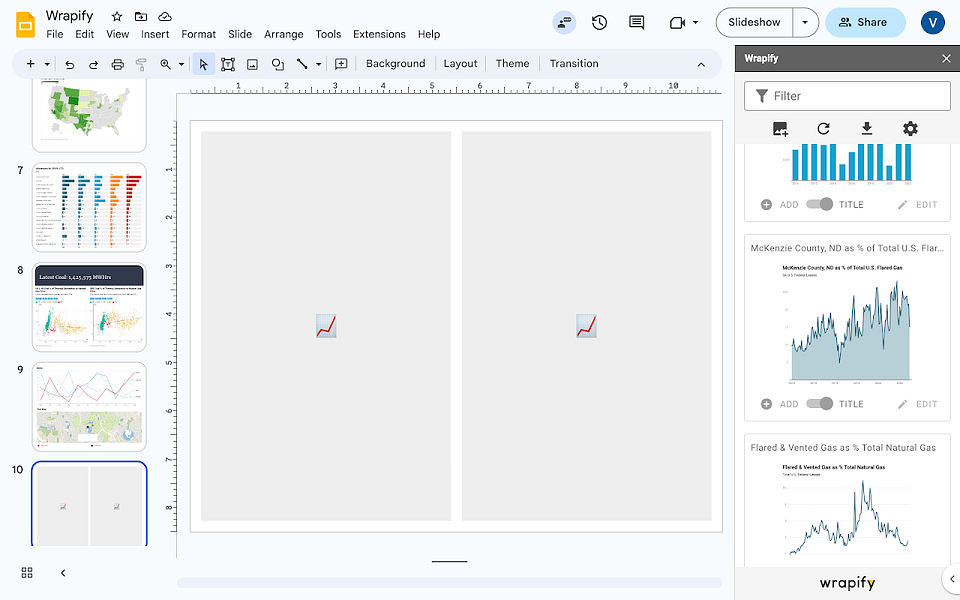The height and width of the screenshot is (600, 960).
Task: Expand the zoom level dropdown arrow
Action: tap(181, 64)
